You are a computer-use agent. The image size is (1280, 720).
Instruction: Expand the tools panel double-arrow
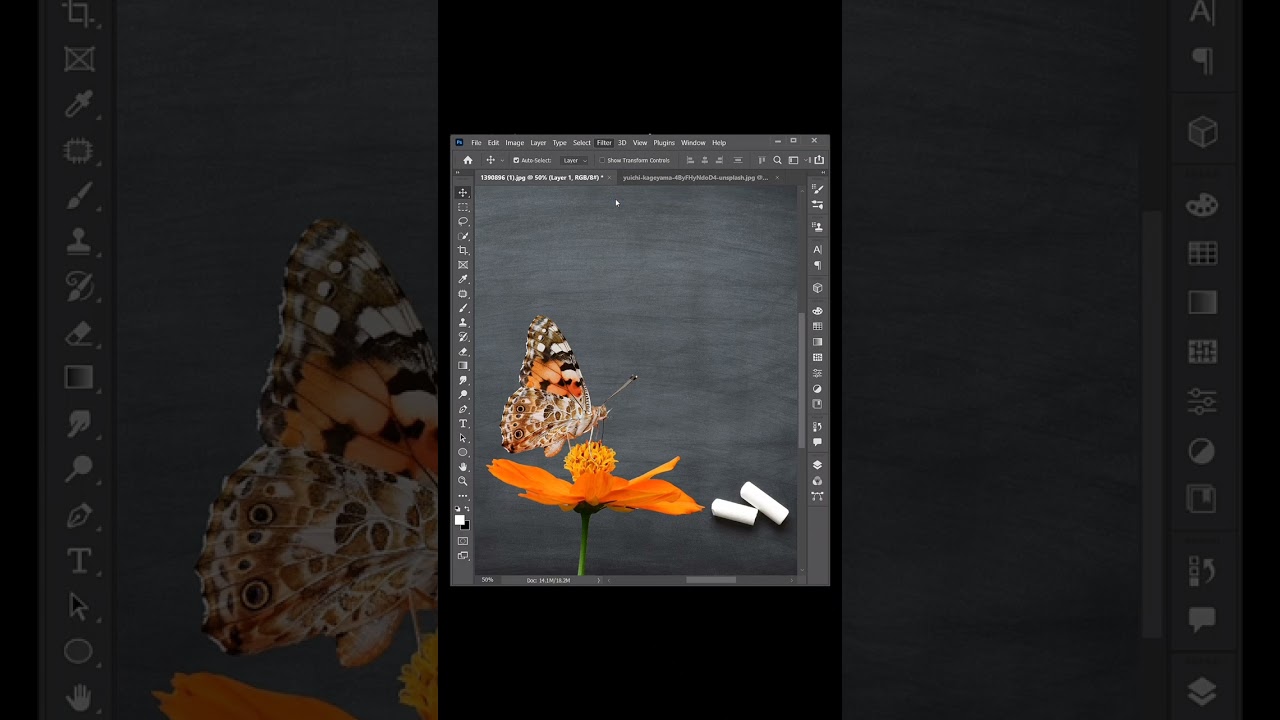(457, 172)
